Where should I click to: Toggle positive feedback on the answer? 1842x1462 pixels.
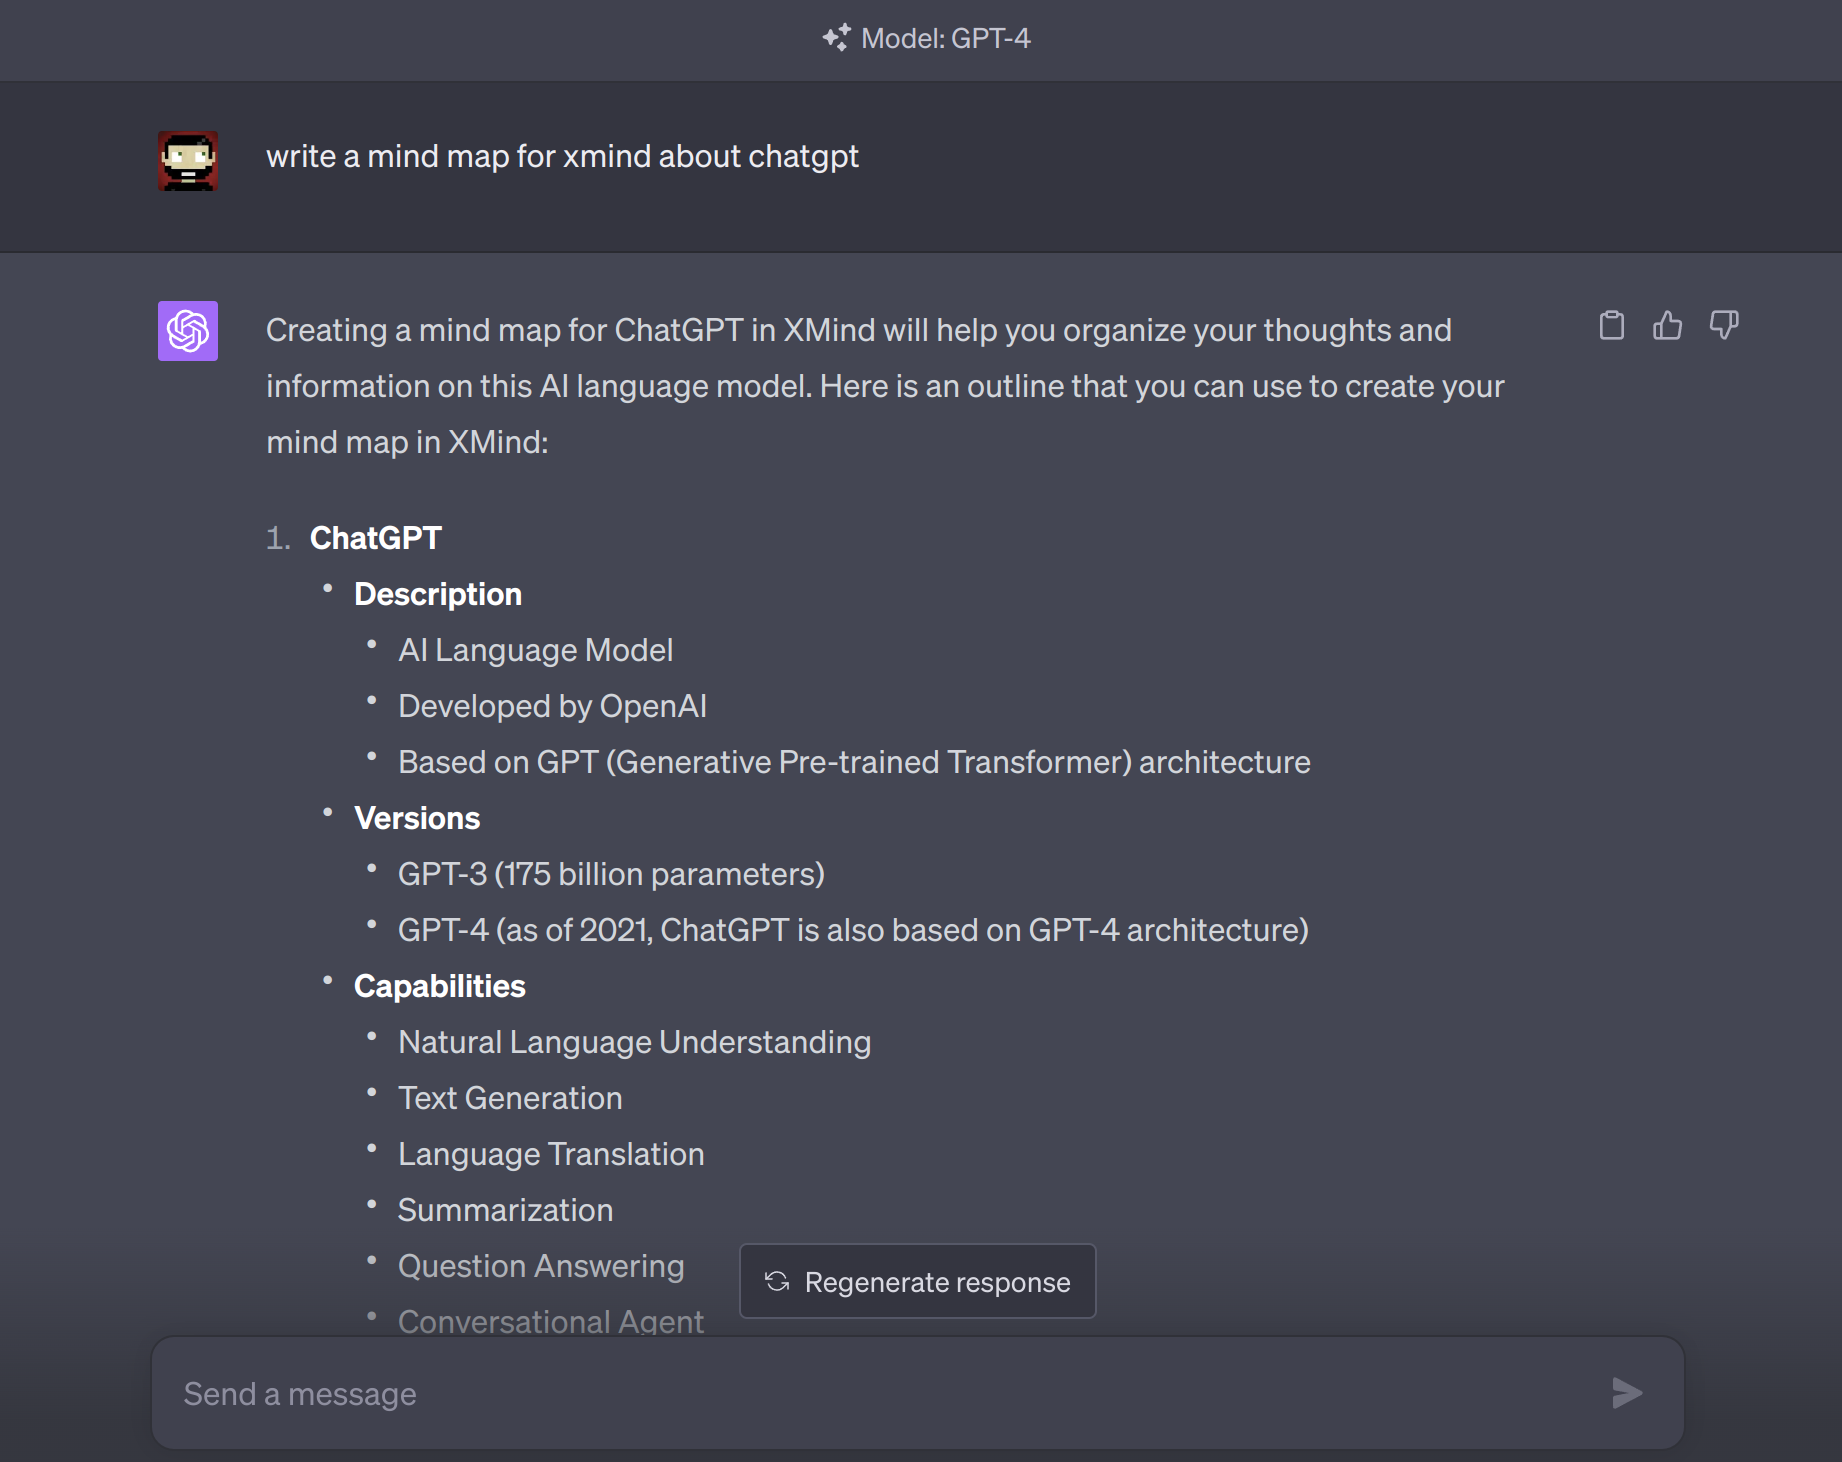tap(1667, 325)
